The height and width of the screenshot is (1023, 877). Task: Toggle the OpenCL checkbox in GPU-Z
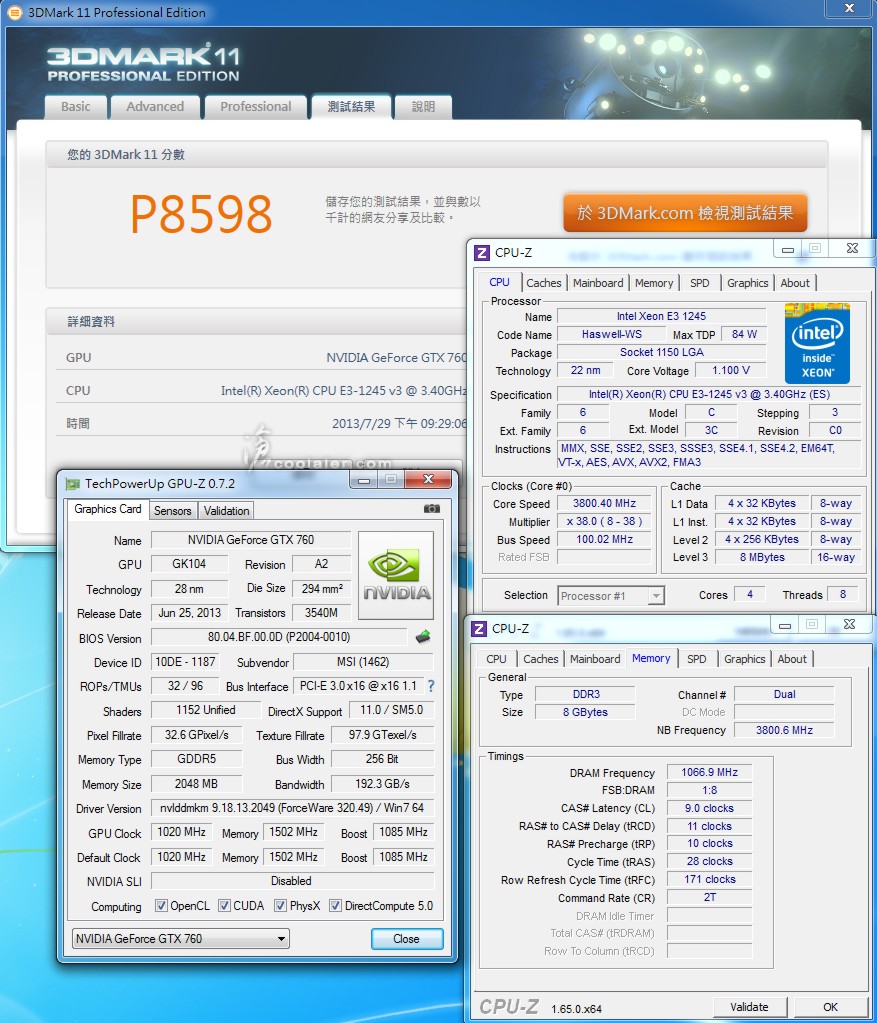point(161,906)
